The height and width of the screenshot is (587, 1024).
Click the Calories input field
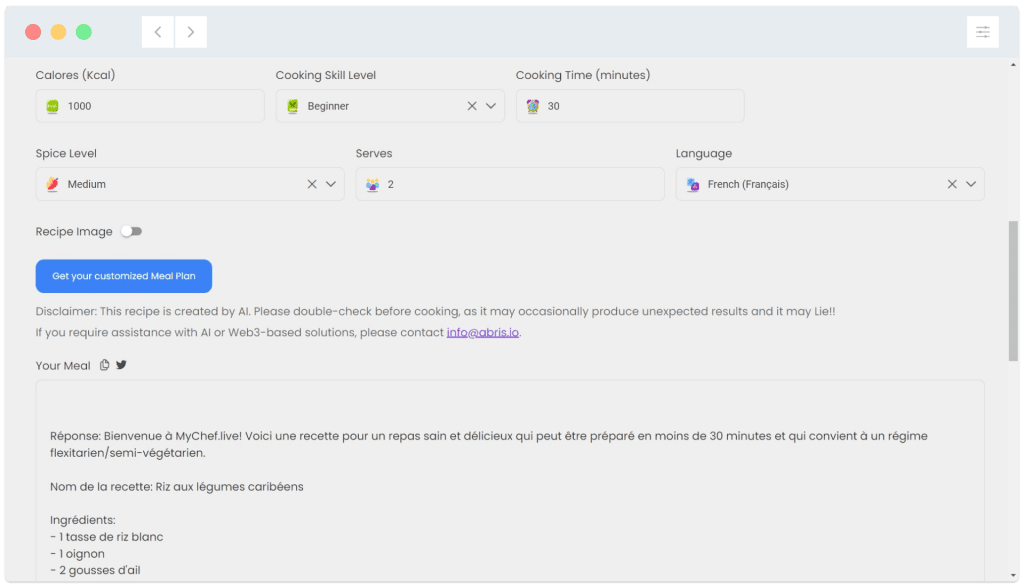[x=160, y=106]
